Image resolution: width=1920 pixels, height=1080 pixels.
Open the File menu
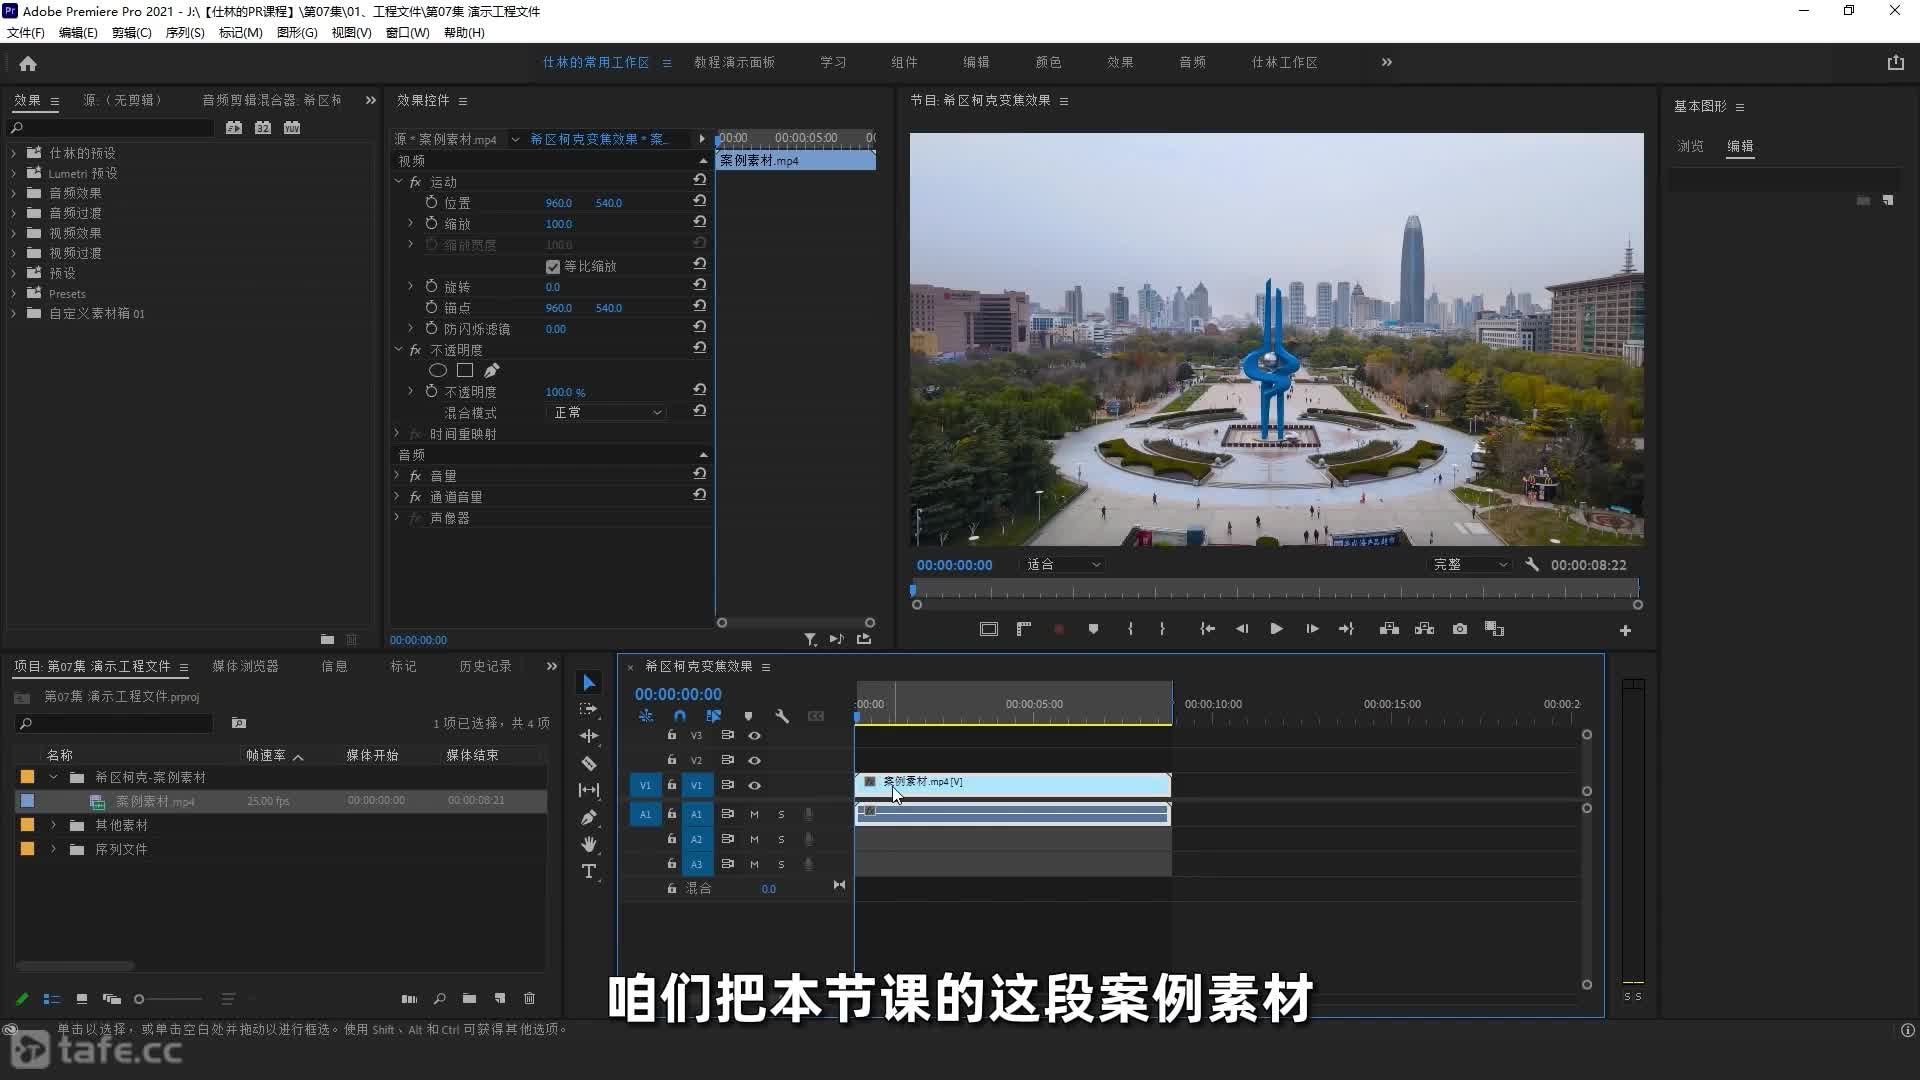[26, 33]
